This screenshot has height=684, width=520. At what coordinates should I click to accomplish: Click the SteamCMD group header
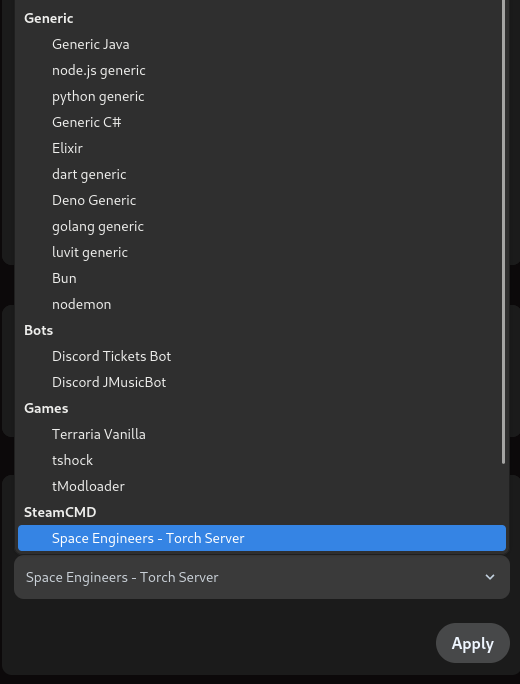(x=60, y=512)
